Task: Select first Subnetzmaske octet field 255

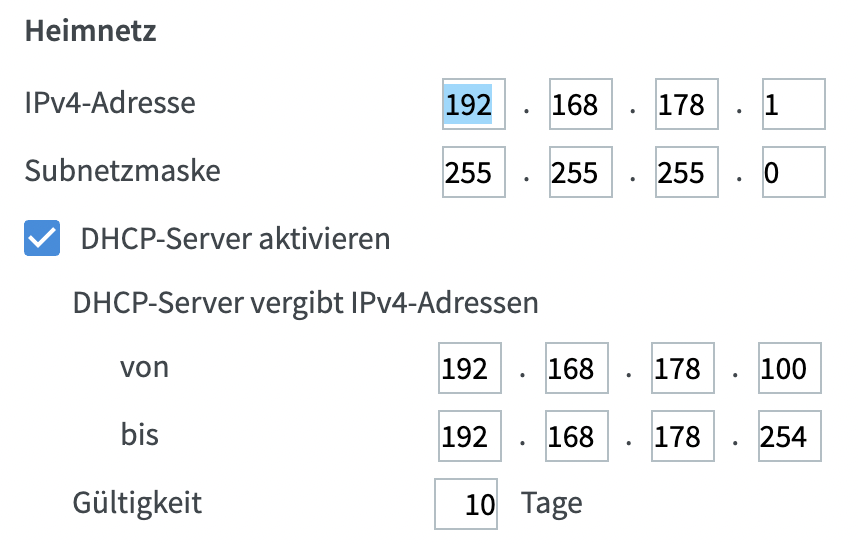Action: (x=474, y=172)
